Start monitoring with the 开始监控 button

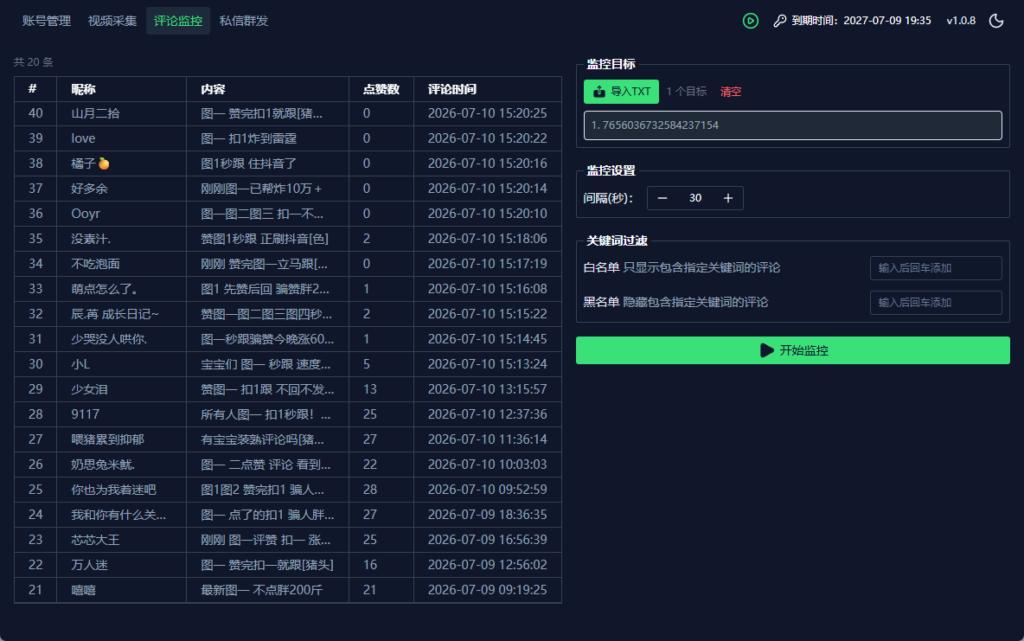(793, 351)
